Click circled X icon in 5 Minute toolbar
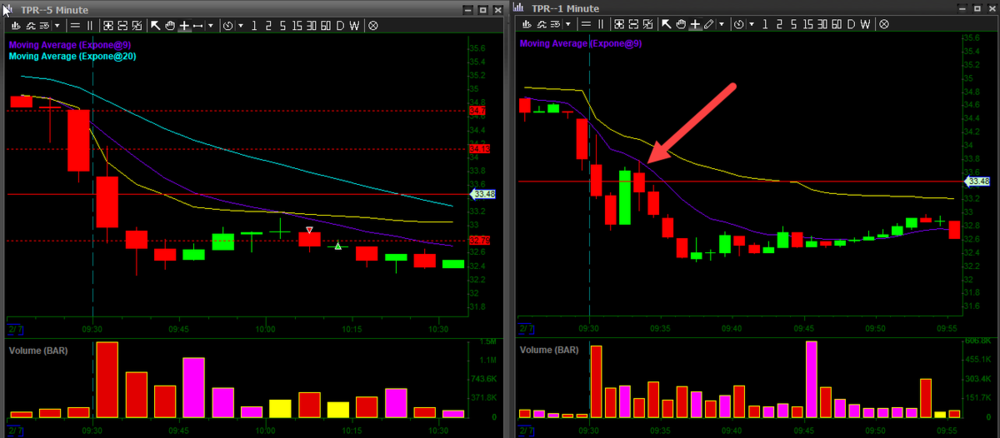 (373, 25)
